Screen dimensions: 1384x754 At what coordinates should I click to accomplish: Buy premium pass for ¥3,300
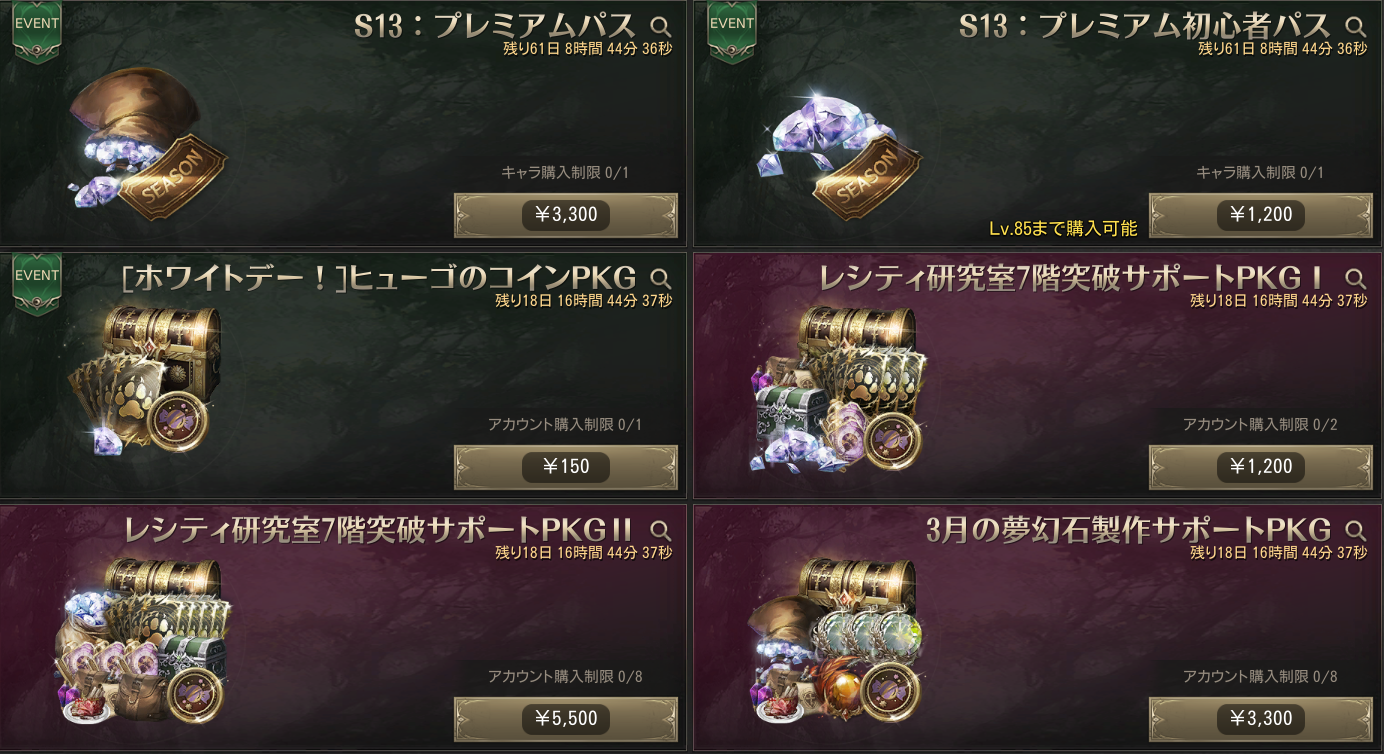tap(566, 215)
